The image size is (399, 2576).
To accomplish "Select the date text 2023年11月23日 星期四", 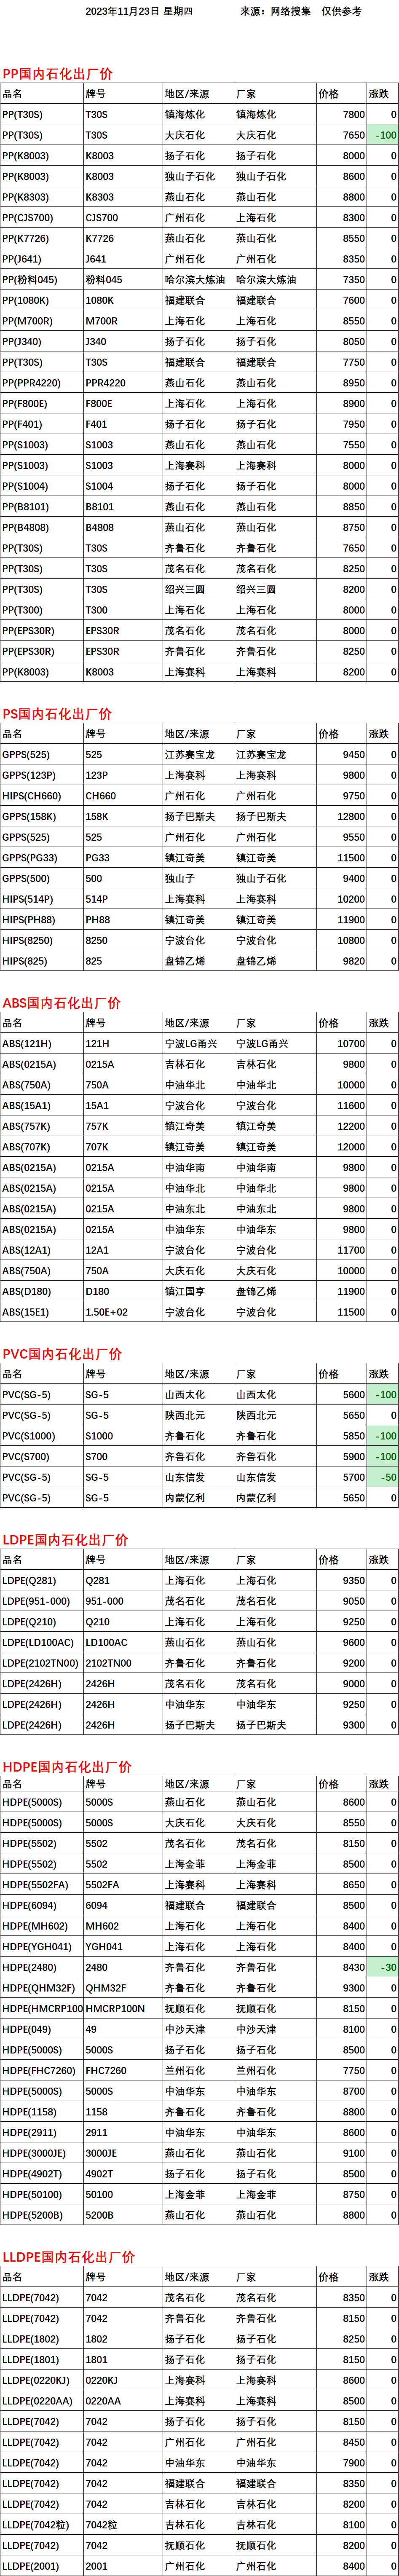I will 138,11.
